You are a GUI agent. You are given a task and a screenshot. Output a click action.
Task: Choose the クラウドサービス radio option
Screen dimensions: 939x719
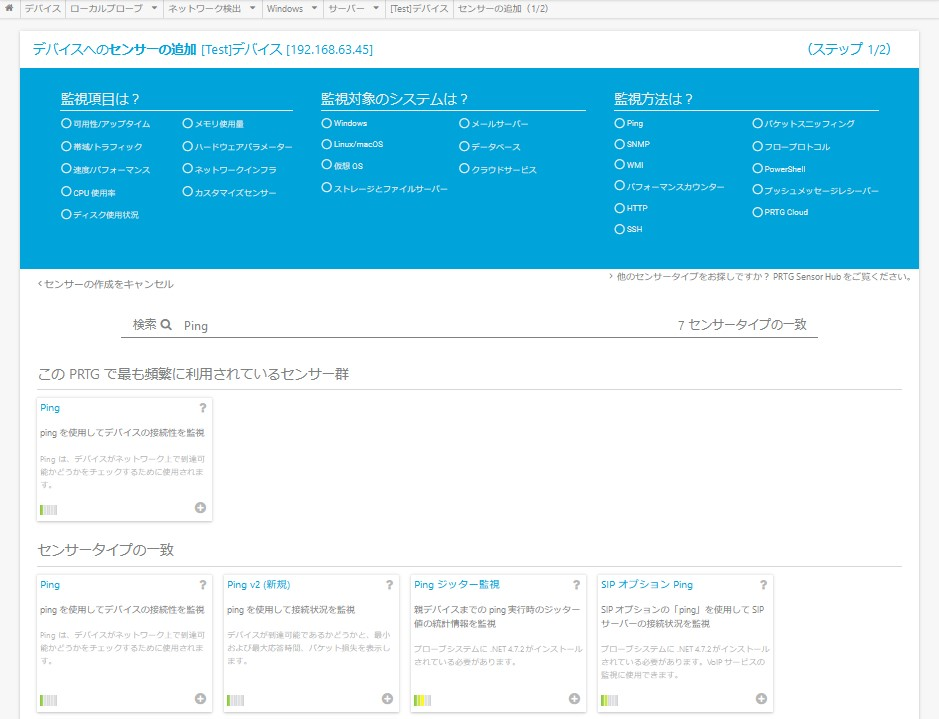(x=464, y=169)
